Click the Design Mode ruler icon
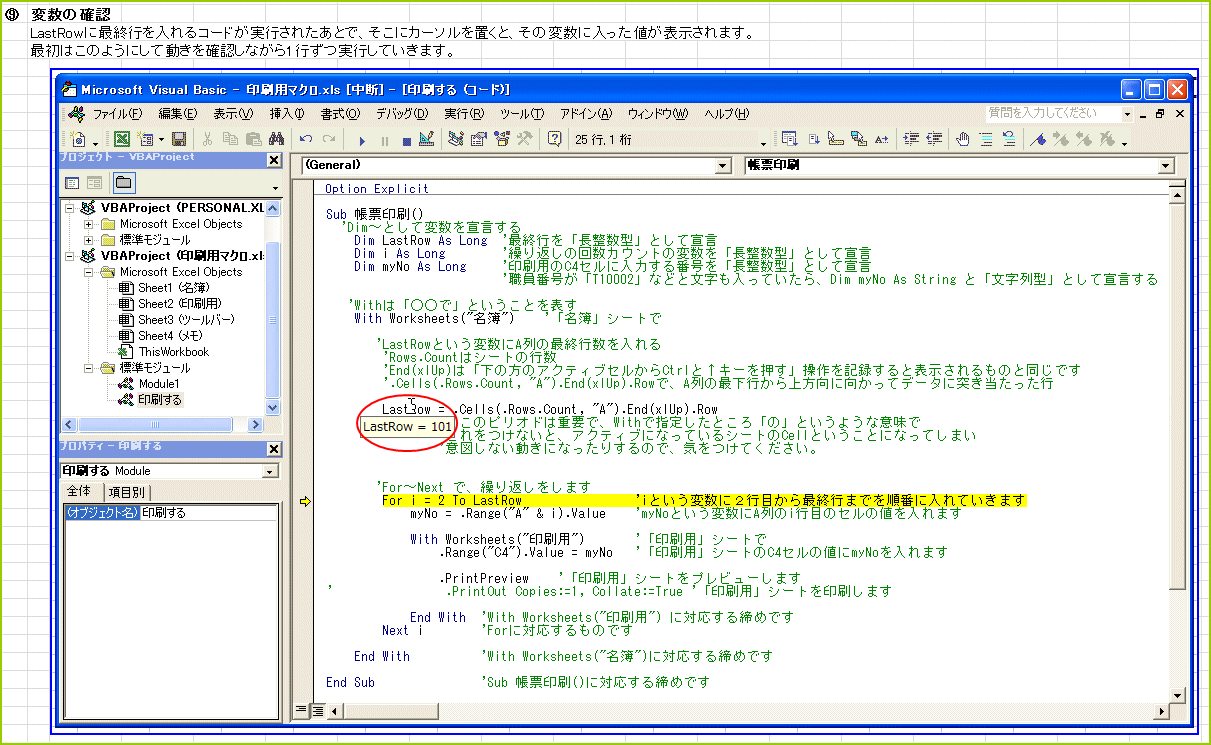This screenshot has height=745, width=1211. pyautogui.click(x=427, y=140)
